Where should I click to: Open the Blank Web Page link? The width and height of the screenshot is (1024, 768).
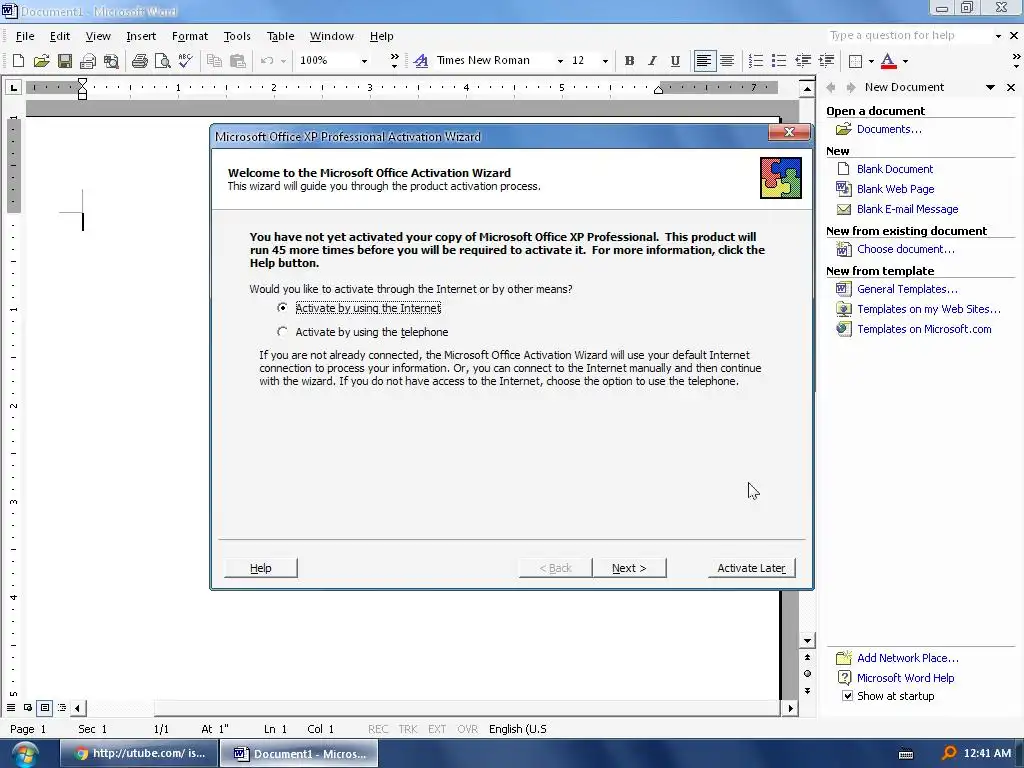(895, 189)
